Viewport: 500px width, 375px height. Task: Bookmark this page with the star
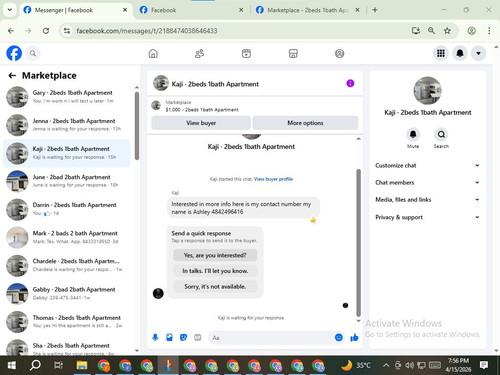coord(447,31)
